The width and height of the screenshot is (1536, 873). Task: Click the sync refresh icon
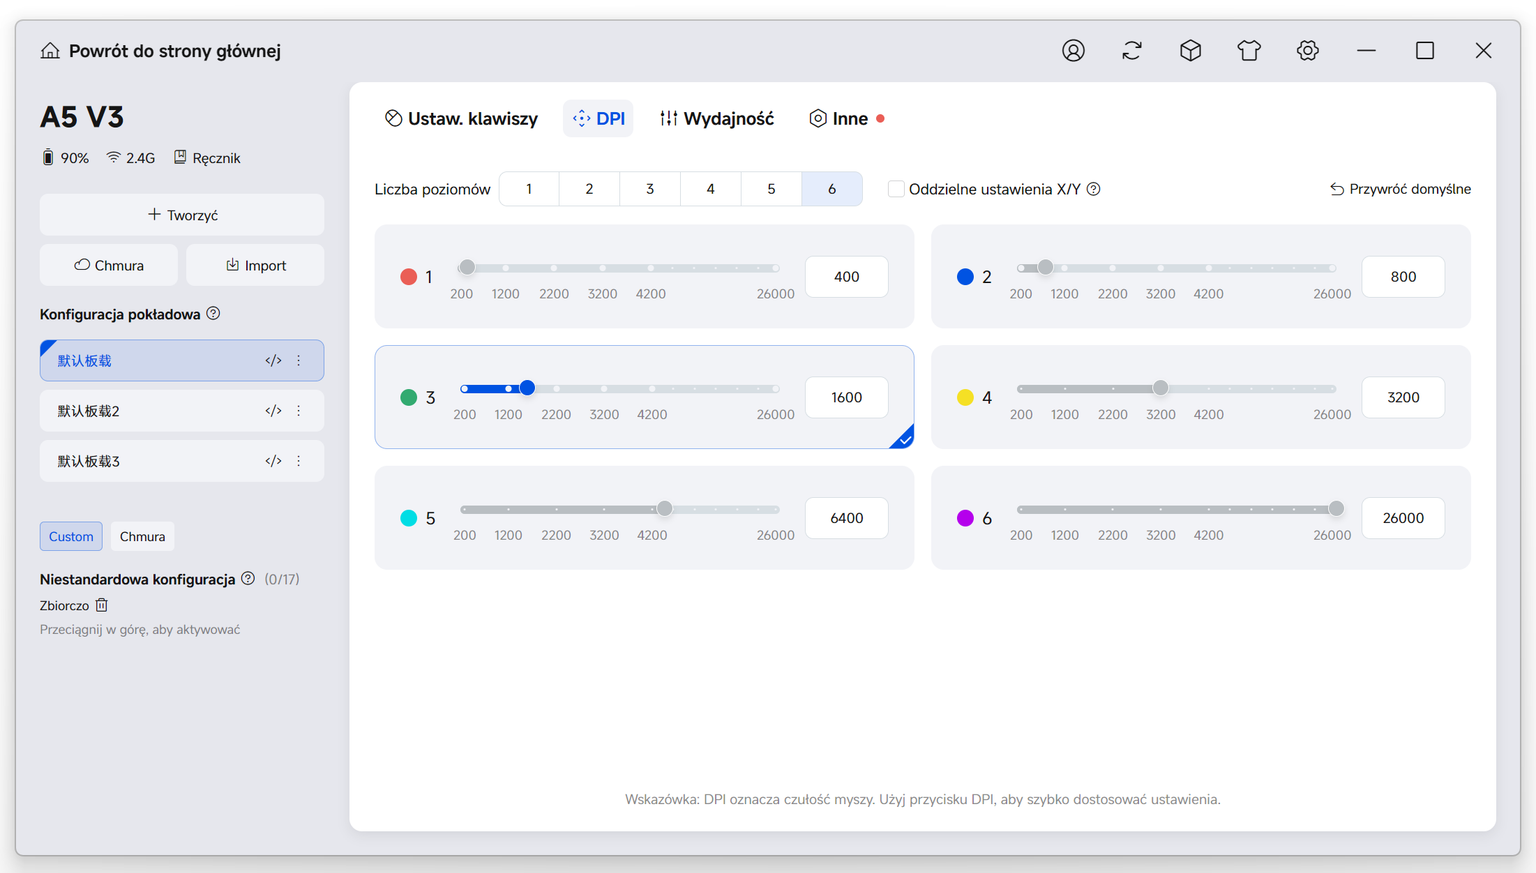tap(1132, 51)
